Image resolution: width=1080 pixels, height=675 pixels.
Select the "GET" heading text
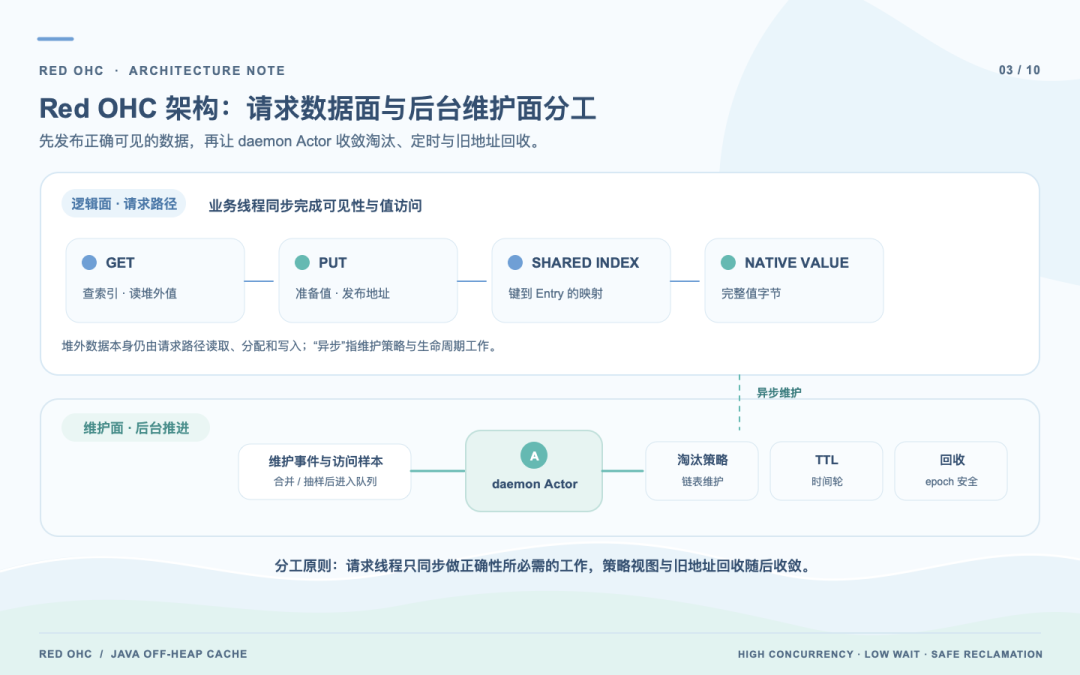point(120,262)
